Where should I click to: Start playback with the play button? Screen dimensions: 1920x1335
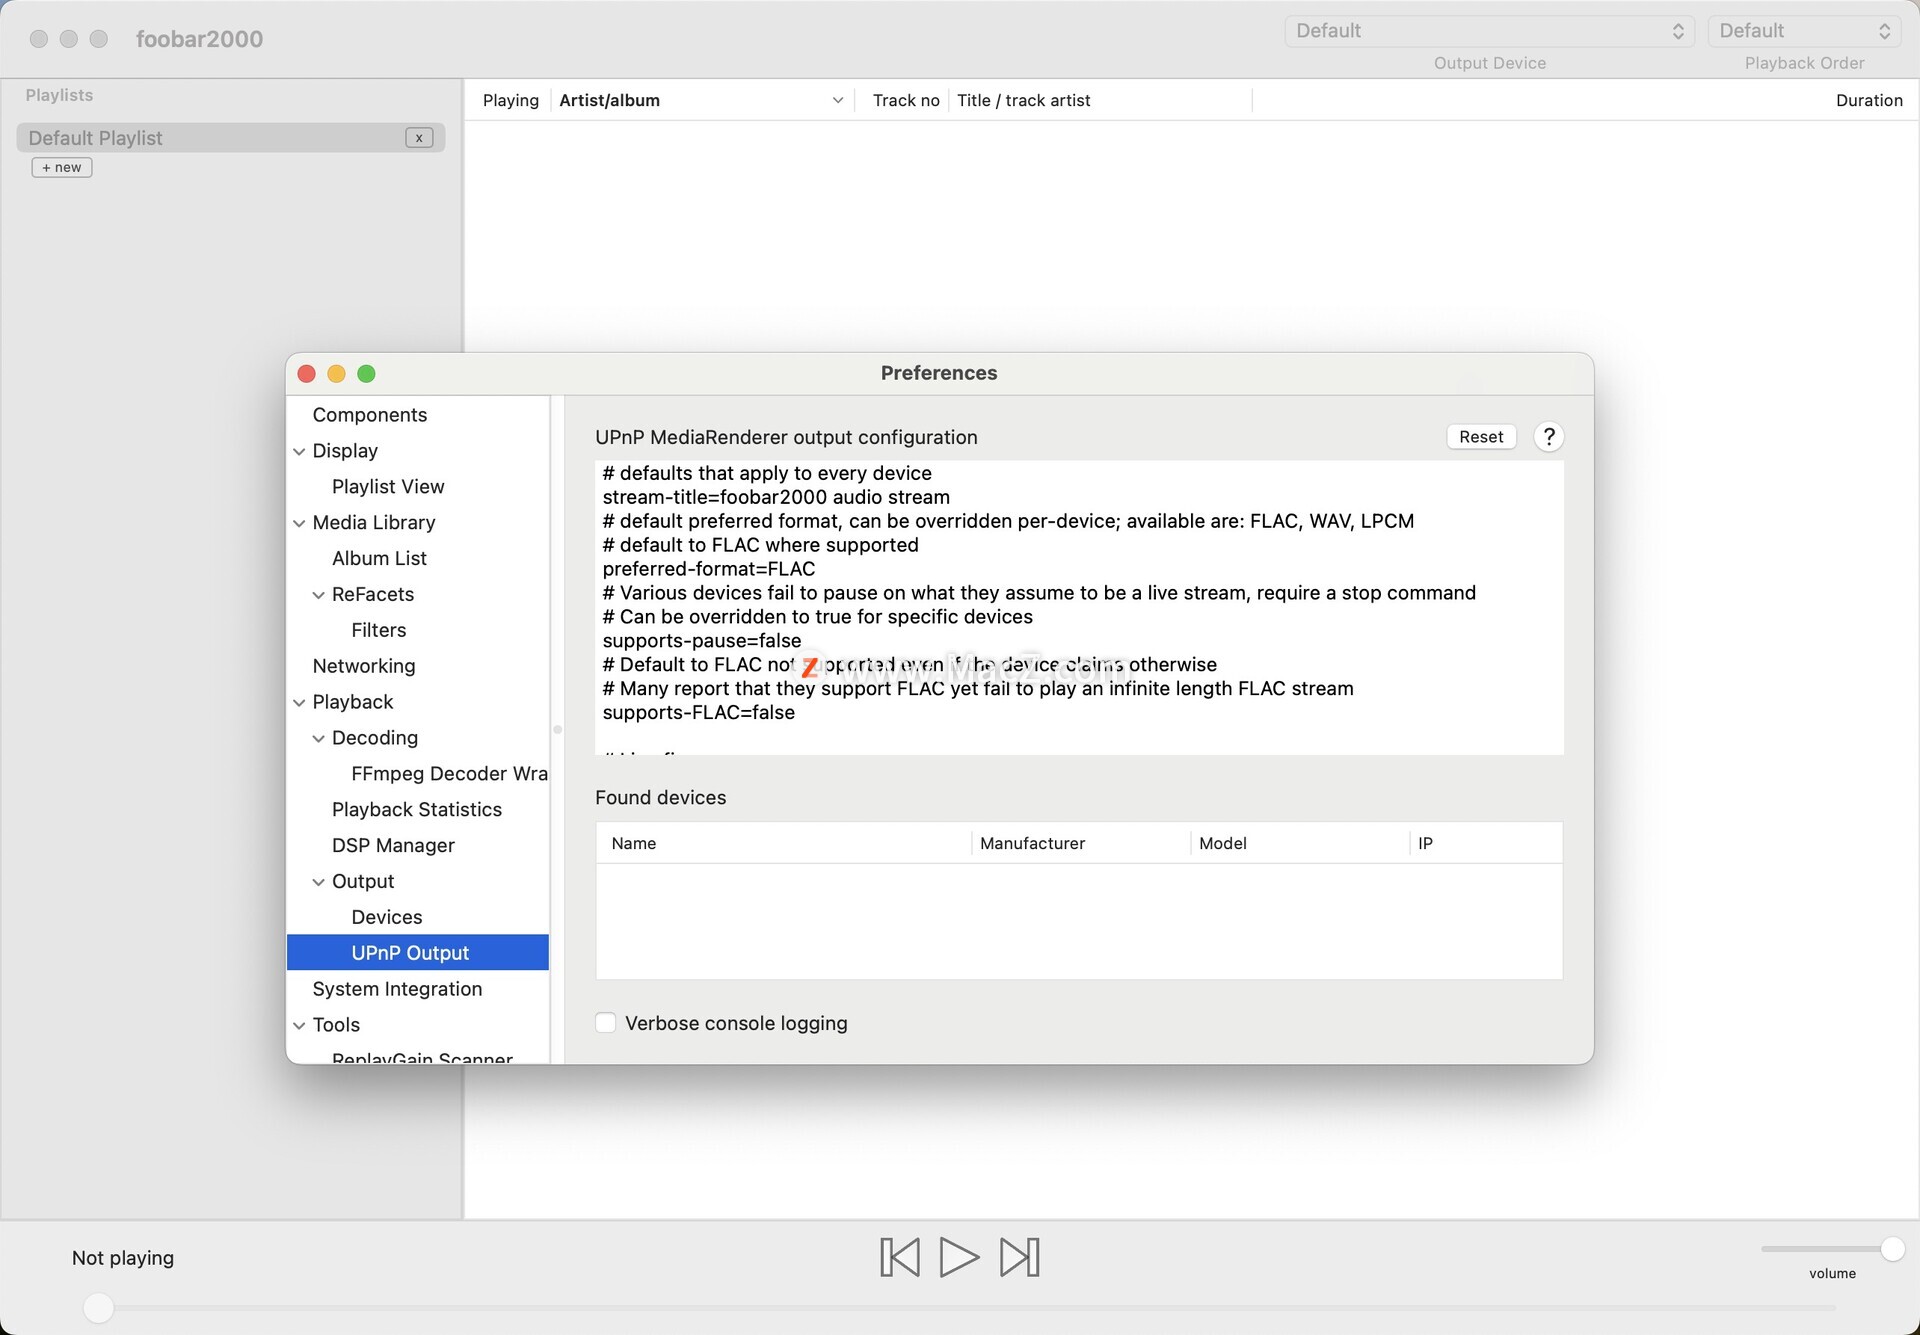(959, 1257)
